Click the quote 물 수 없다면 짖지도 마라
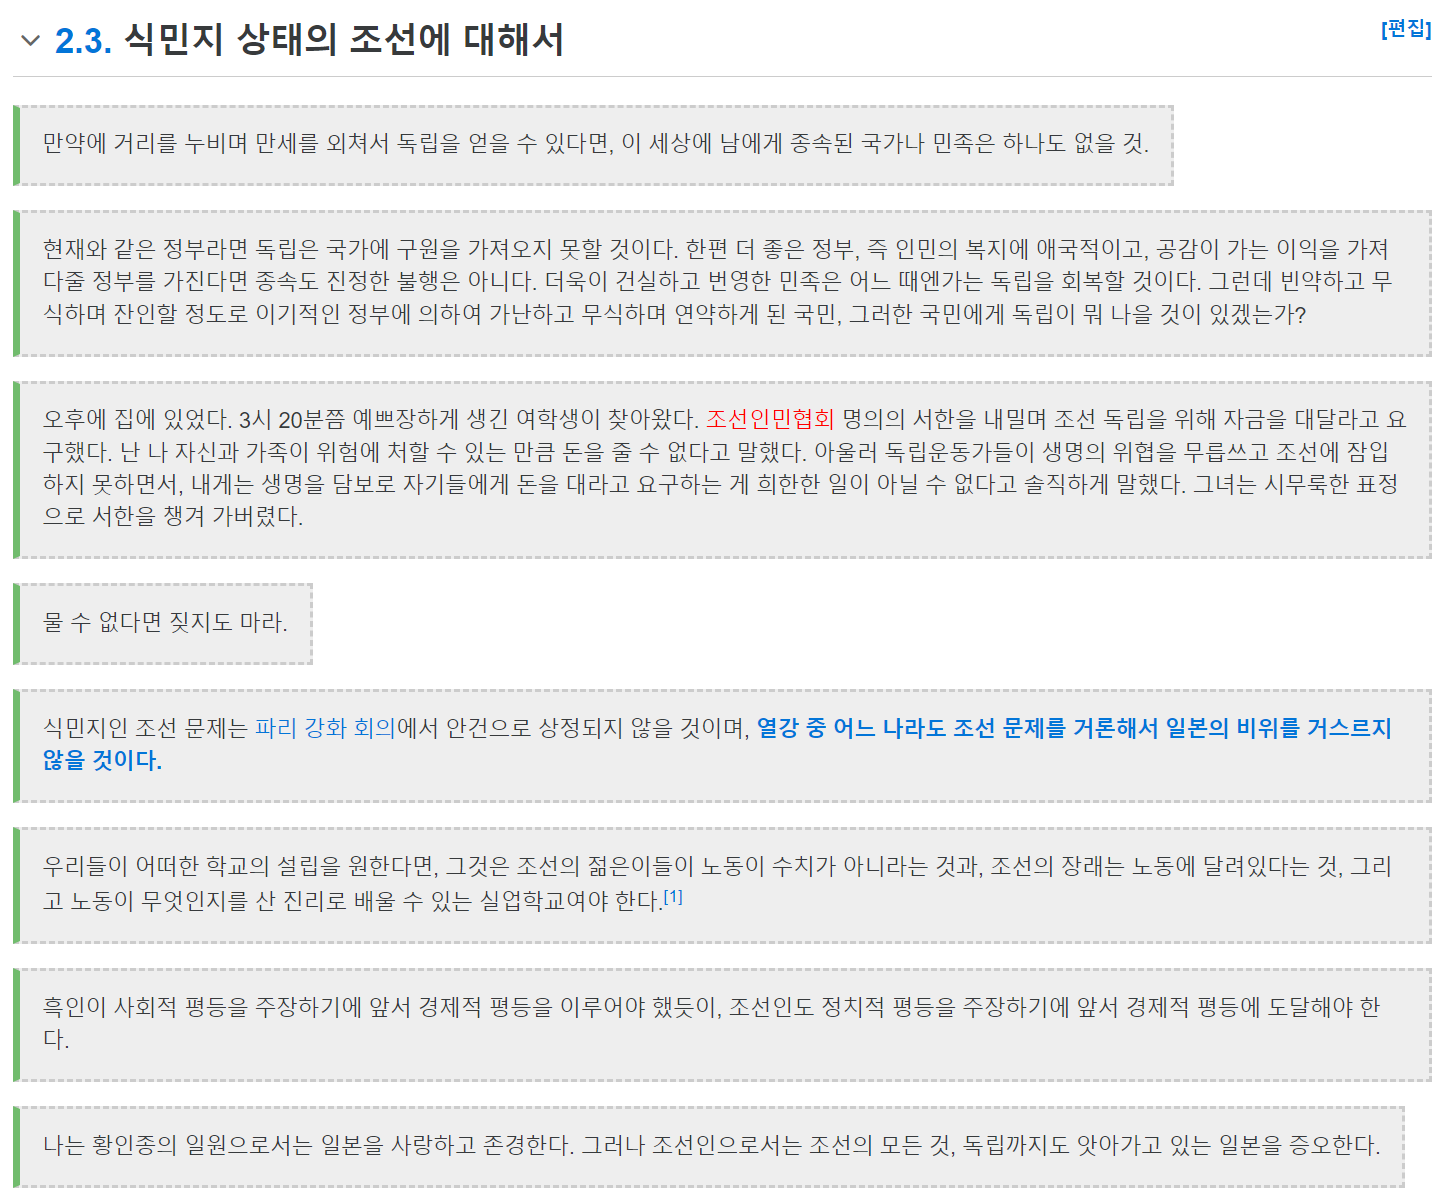Viewport: 1451px width, 1204px height. coord(165,623)
